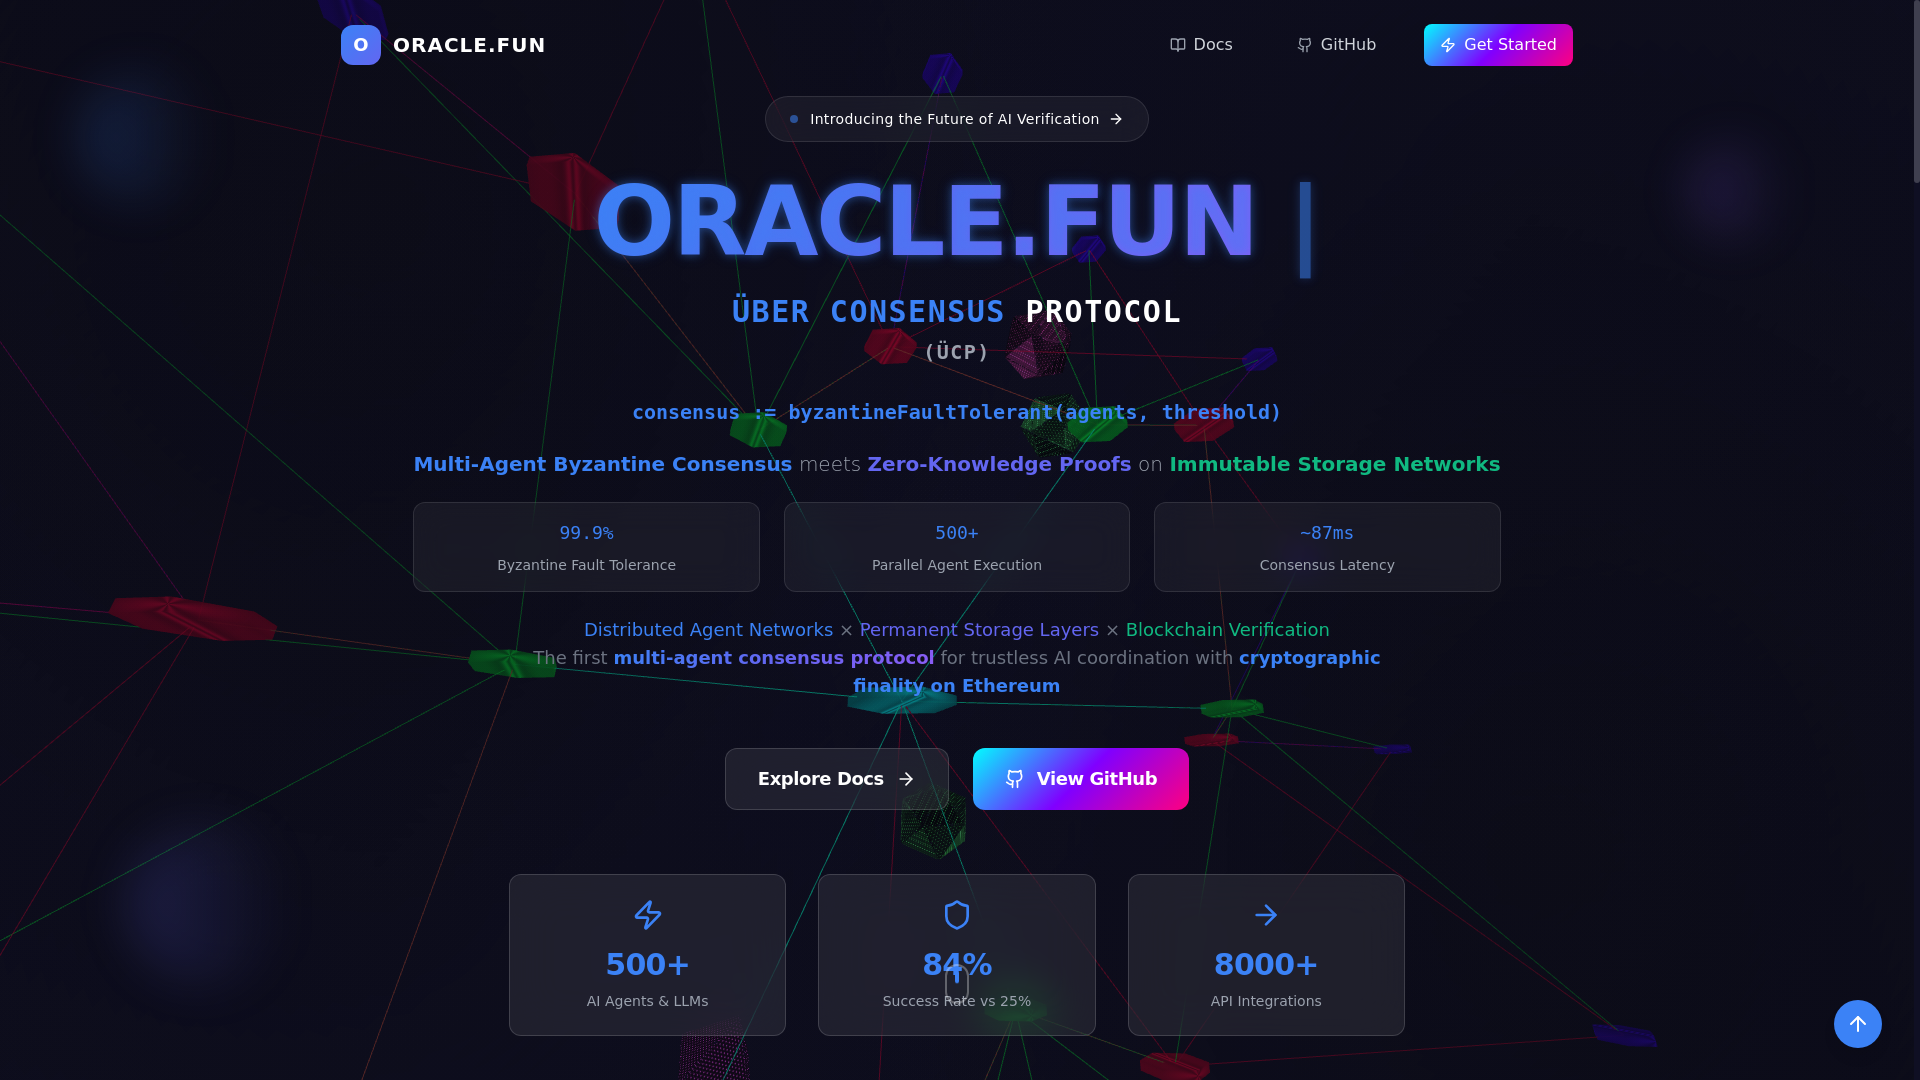Click the consensus := byzantineFaultTolerant code line

coord(957,412)
